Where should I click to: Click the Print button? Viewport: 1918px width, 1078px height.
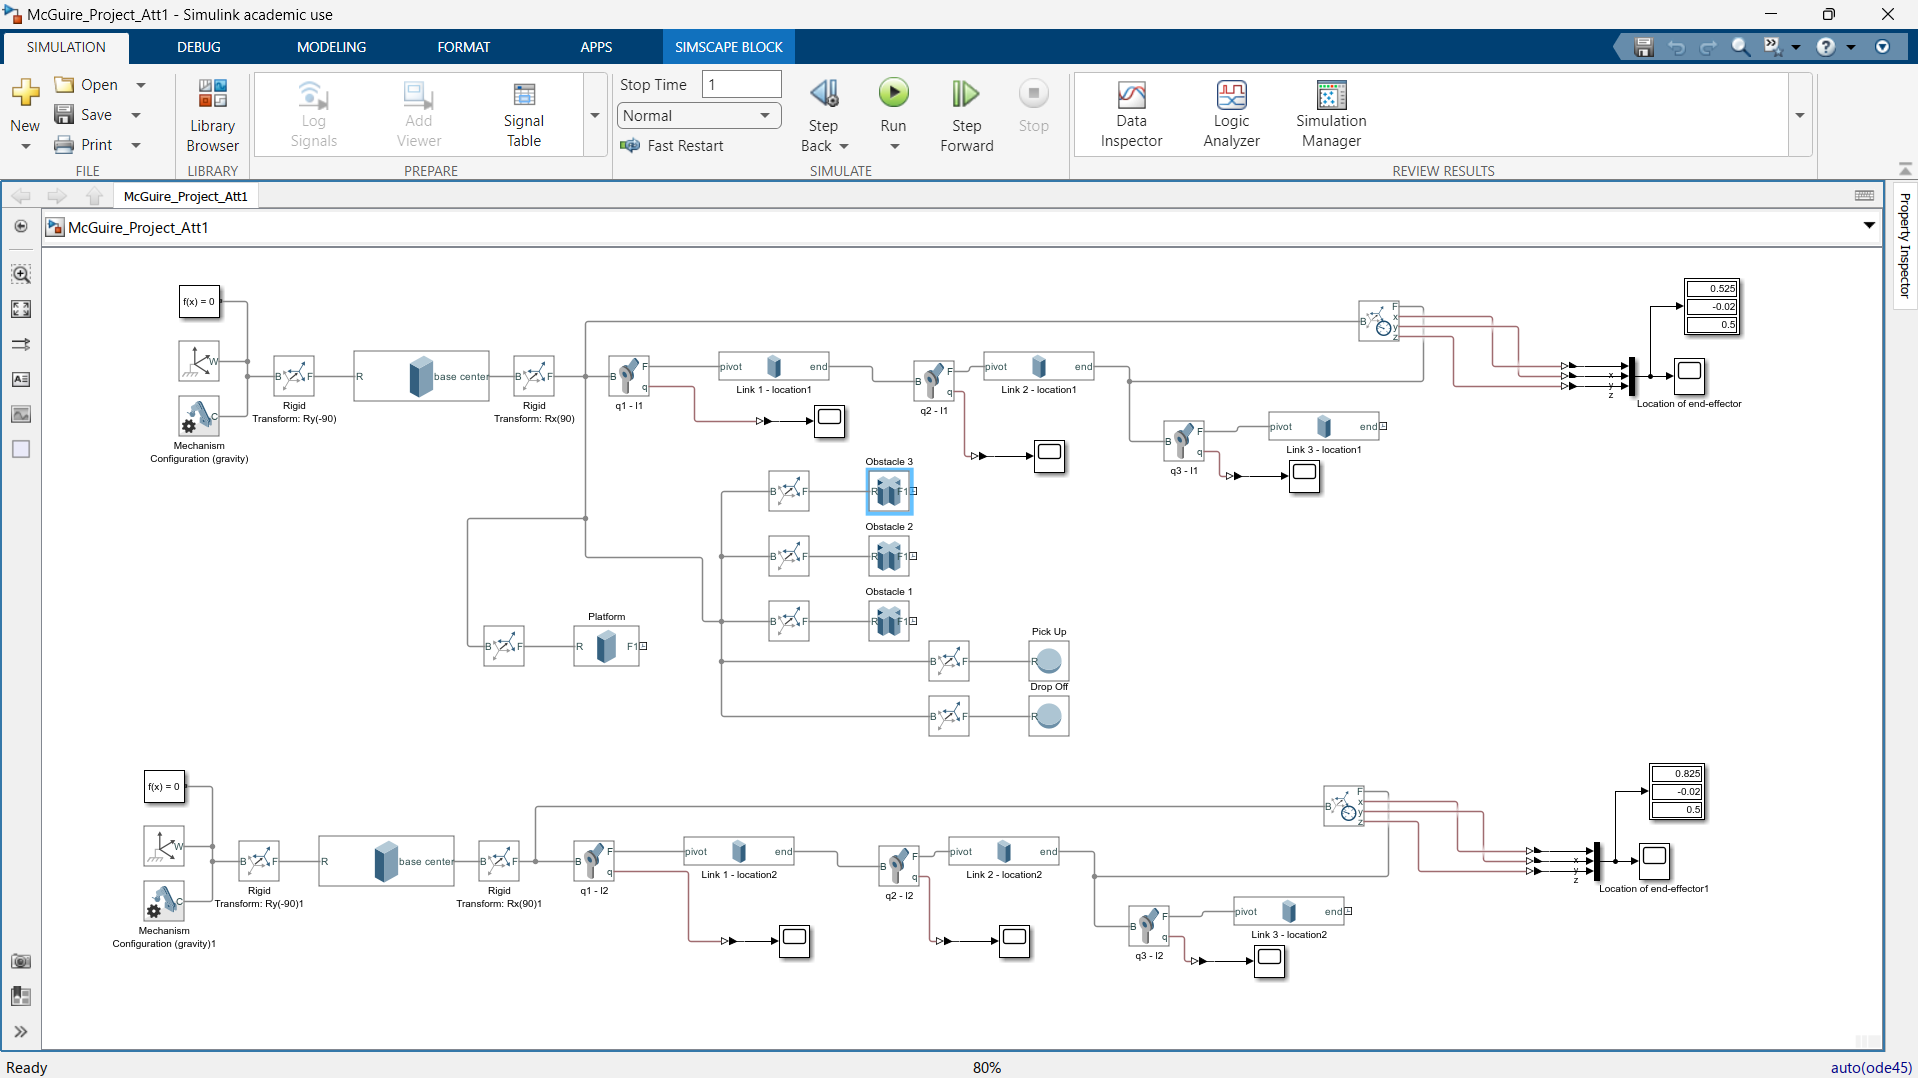point(84,145)
